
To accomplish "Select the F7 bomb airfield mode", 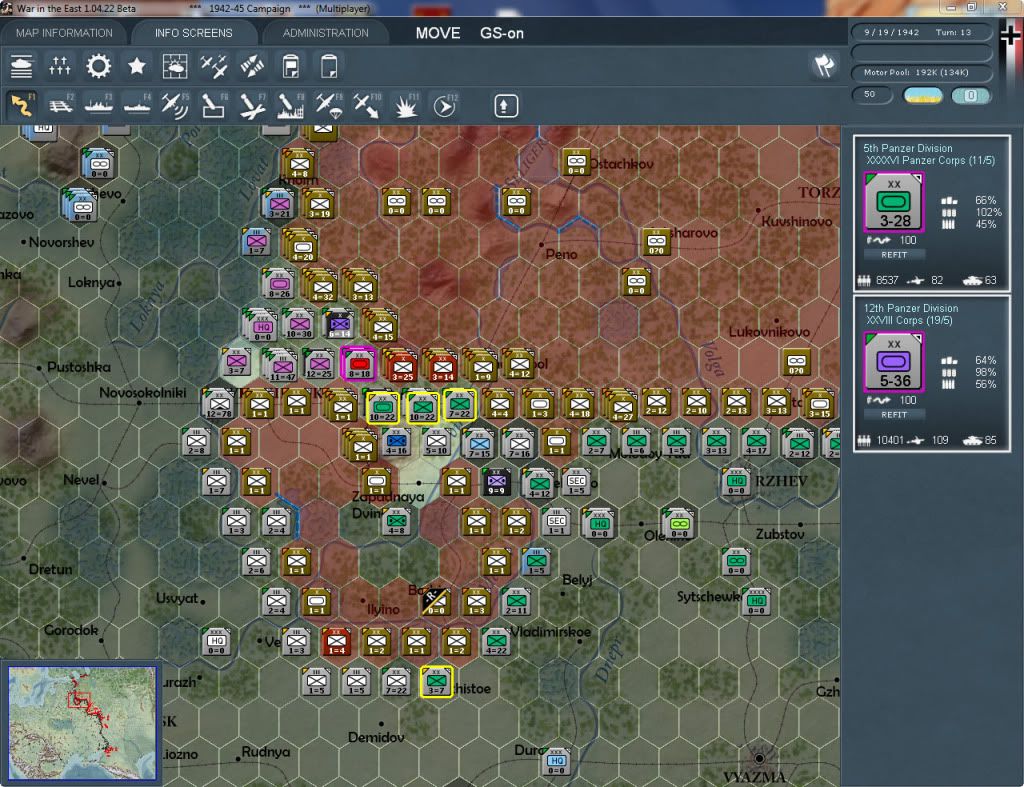I will [252, 105].
